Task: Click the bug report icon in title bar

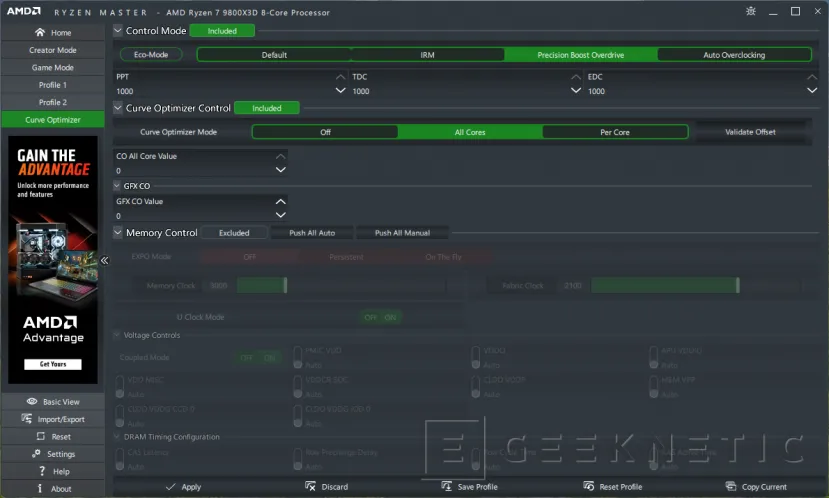Action: coord(751,11)
